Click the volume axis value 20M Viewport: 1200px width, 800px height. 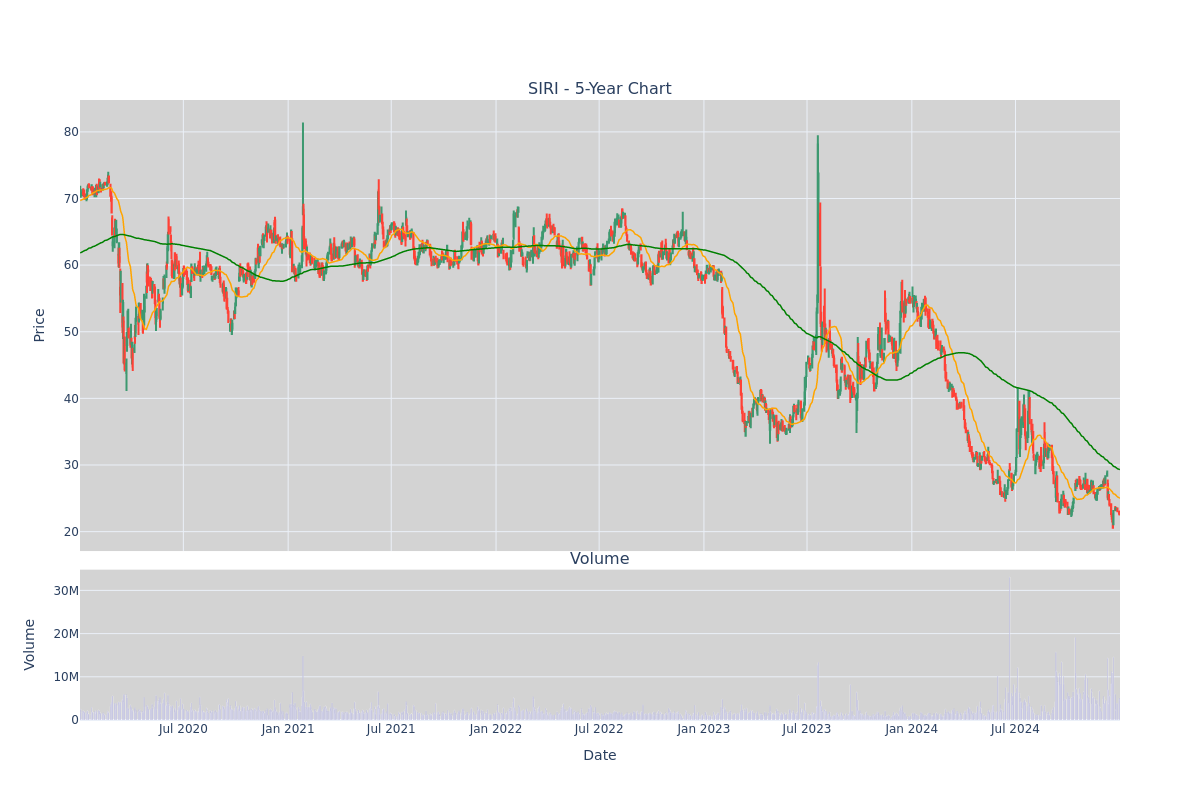point(66,634)
